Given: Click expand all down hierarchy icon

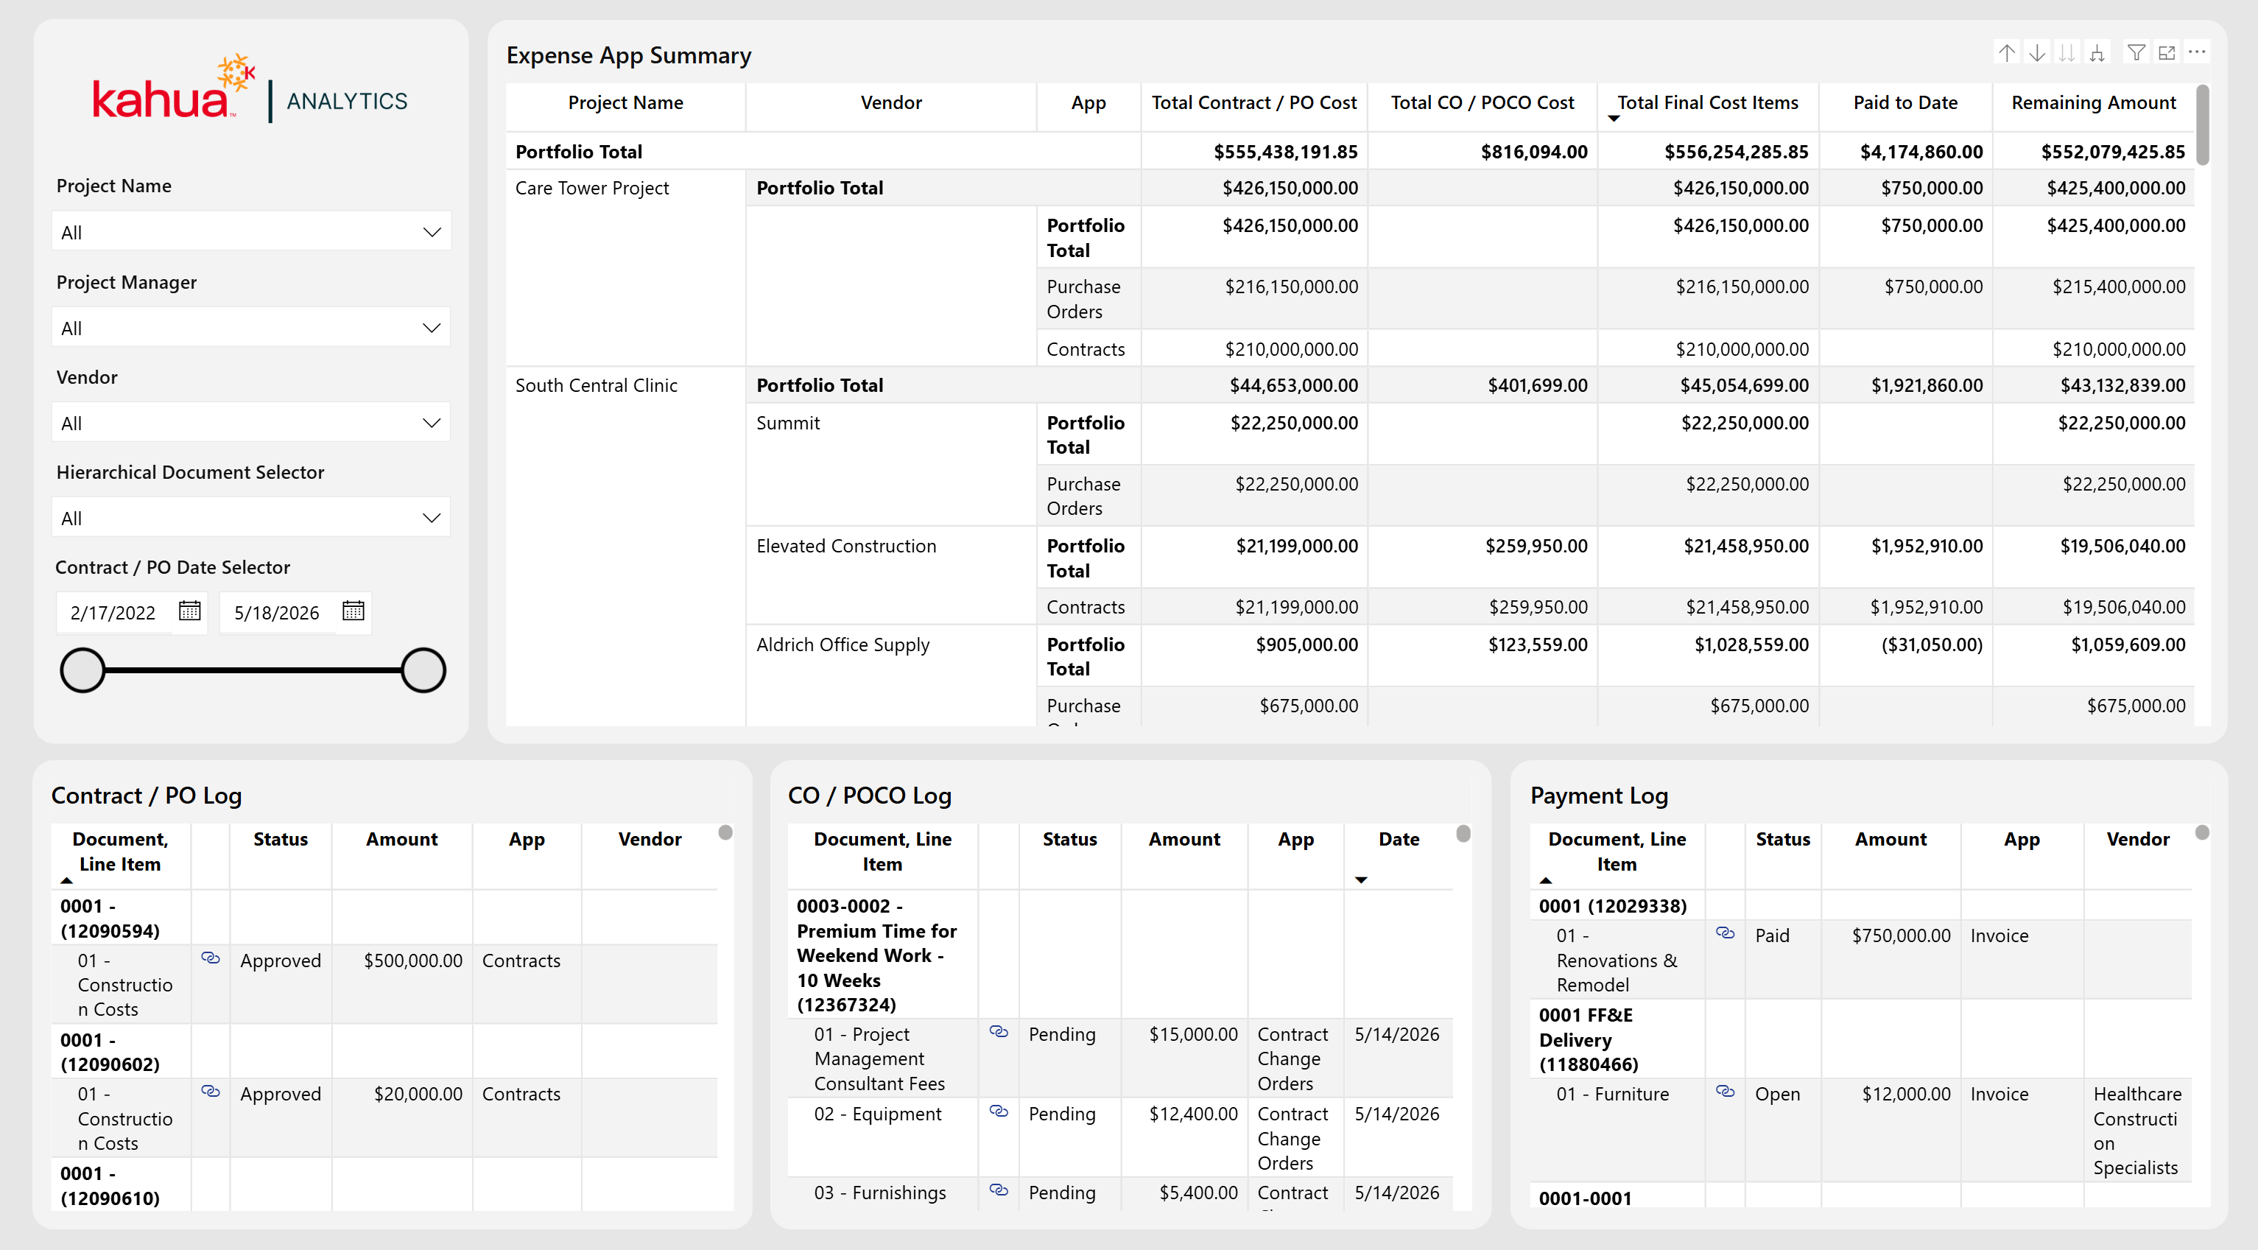Looking at the screenshot, I should click(x=2098, y=53).
